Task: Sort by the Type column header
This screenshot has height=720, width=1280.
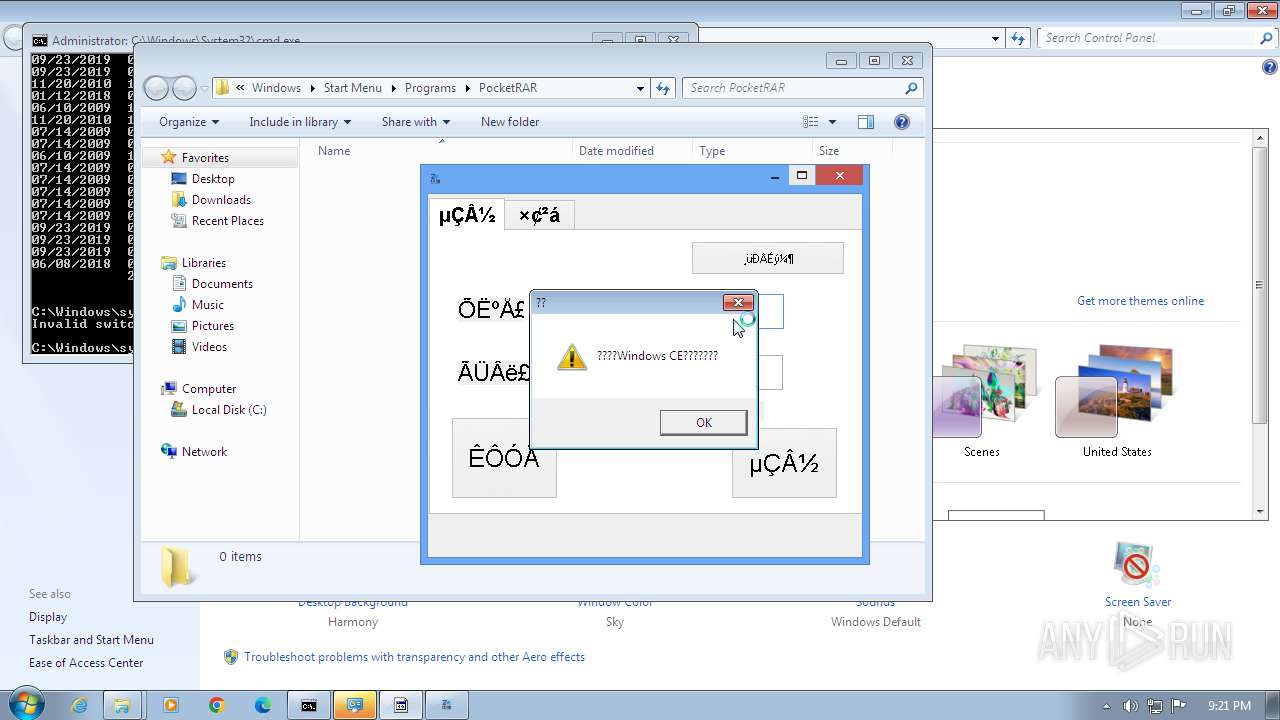Action: (x=712, y=151)
